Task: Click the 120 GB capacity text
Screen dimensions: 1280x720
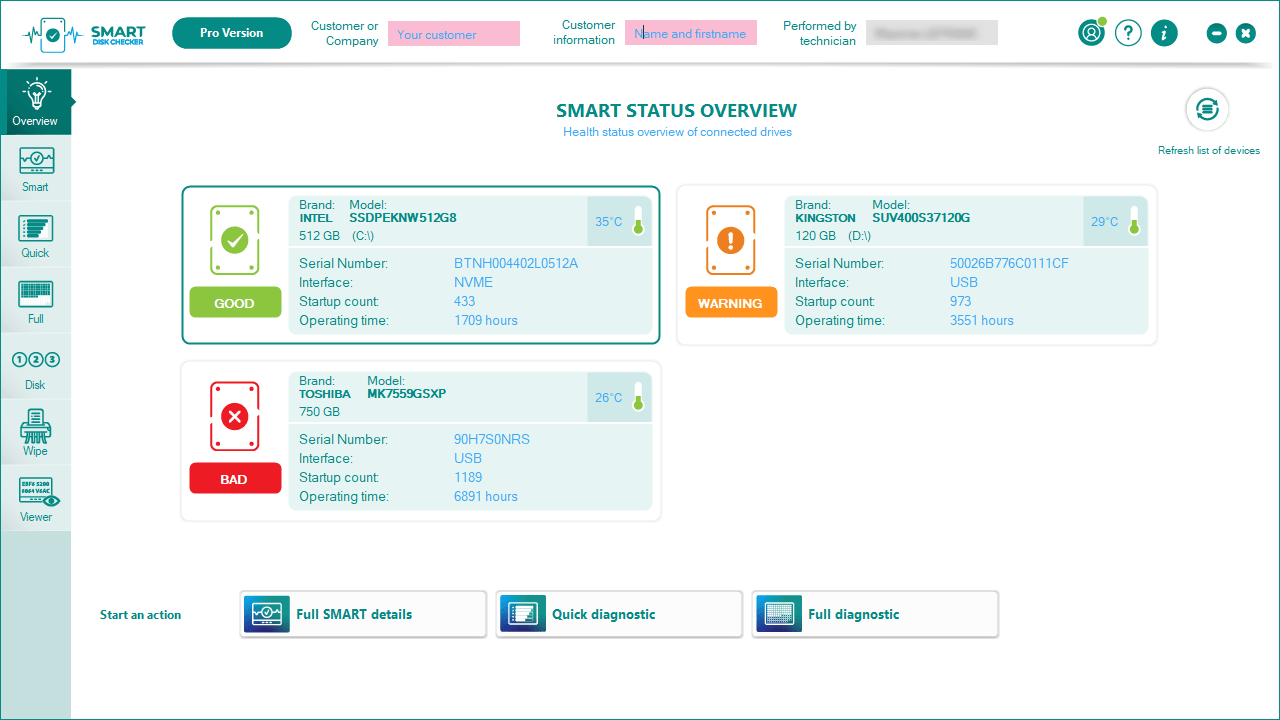Action: click(x=816, y=236)
